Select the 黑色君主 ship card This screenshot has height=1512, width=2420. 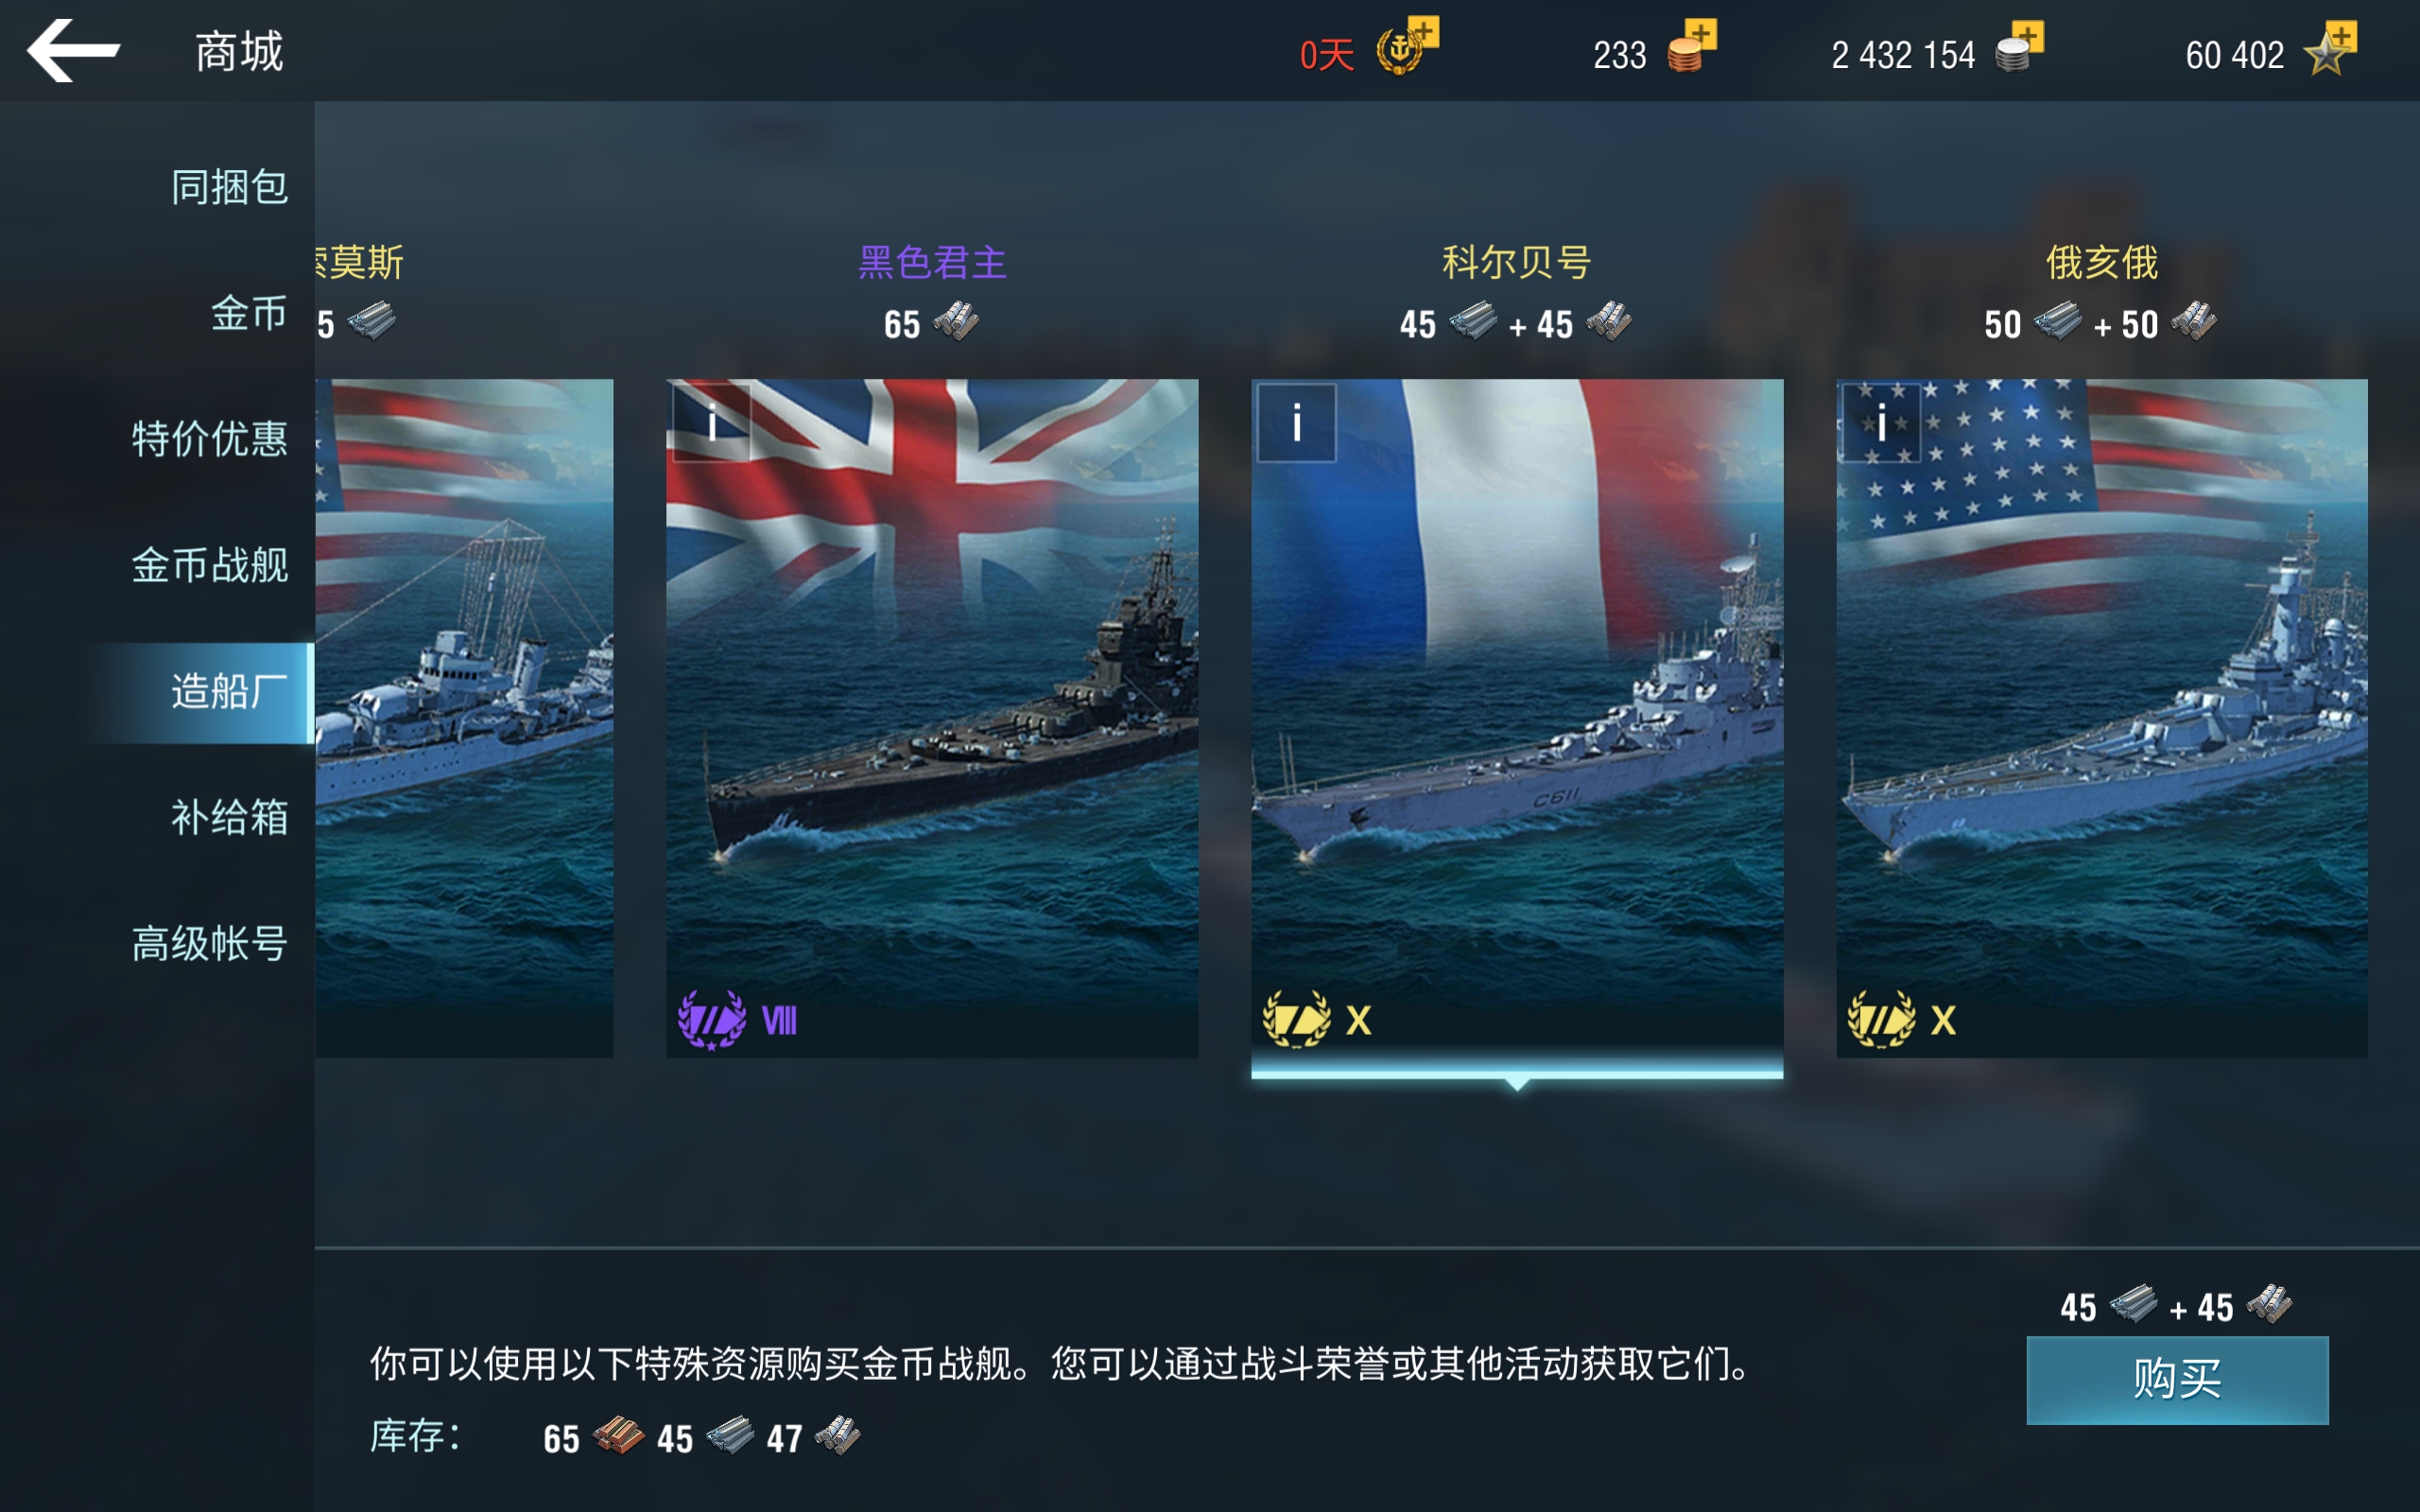coord(932,717)
